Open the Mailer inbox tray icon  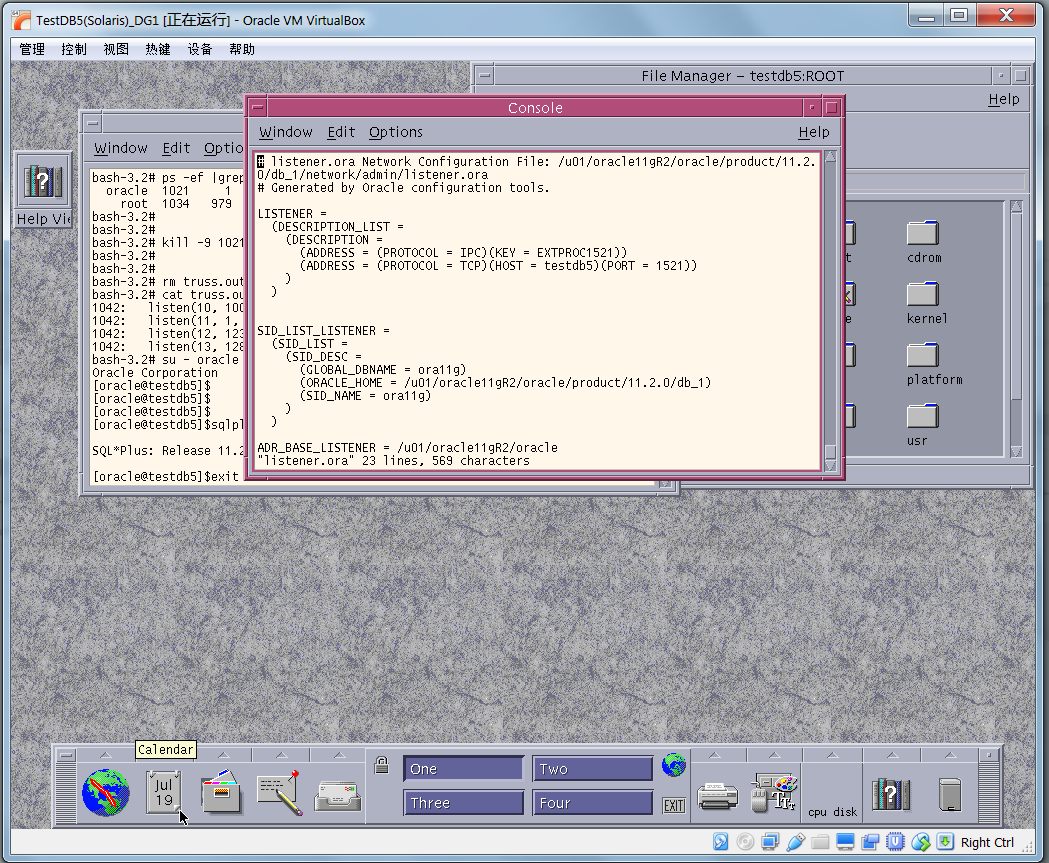tap(338, 795)
